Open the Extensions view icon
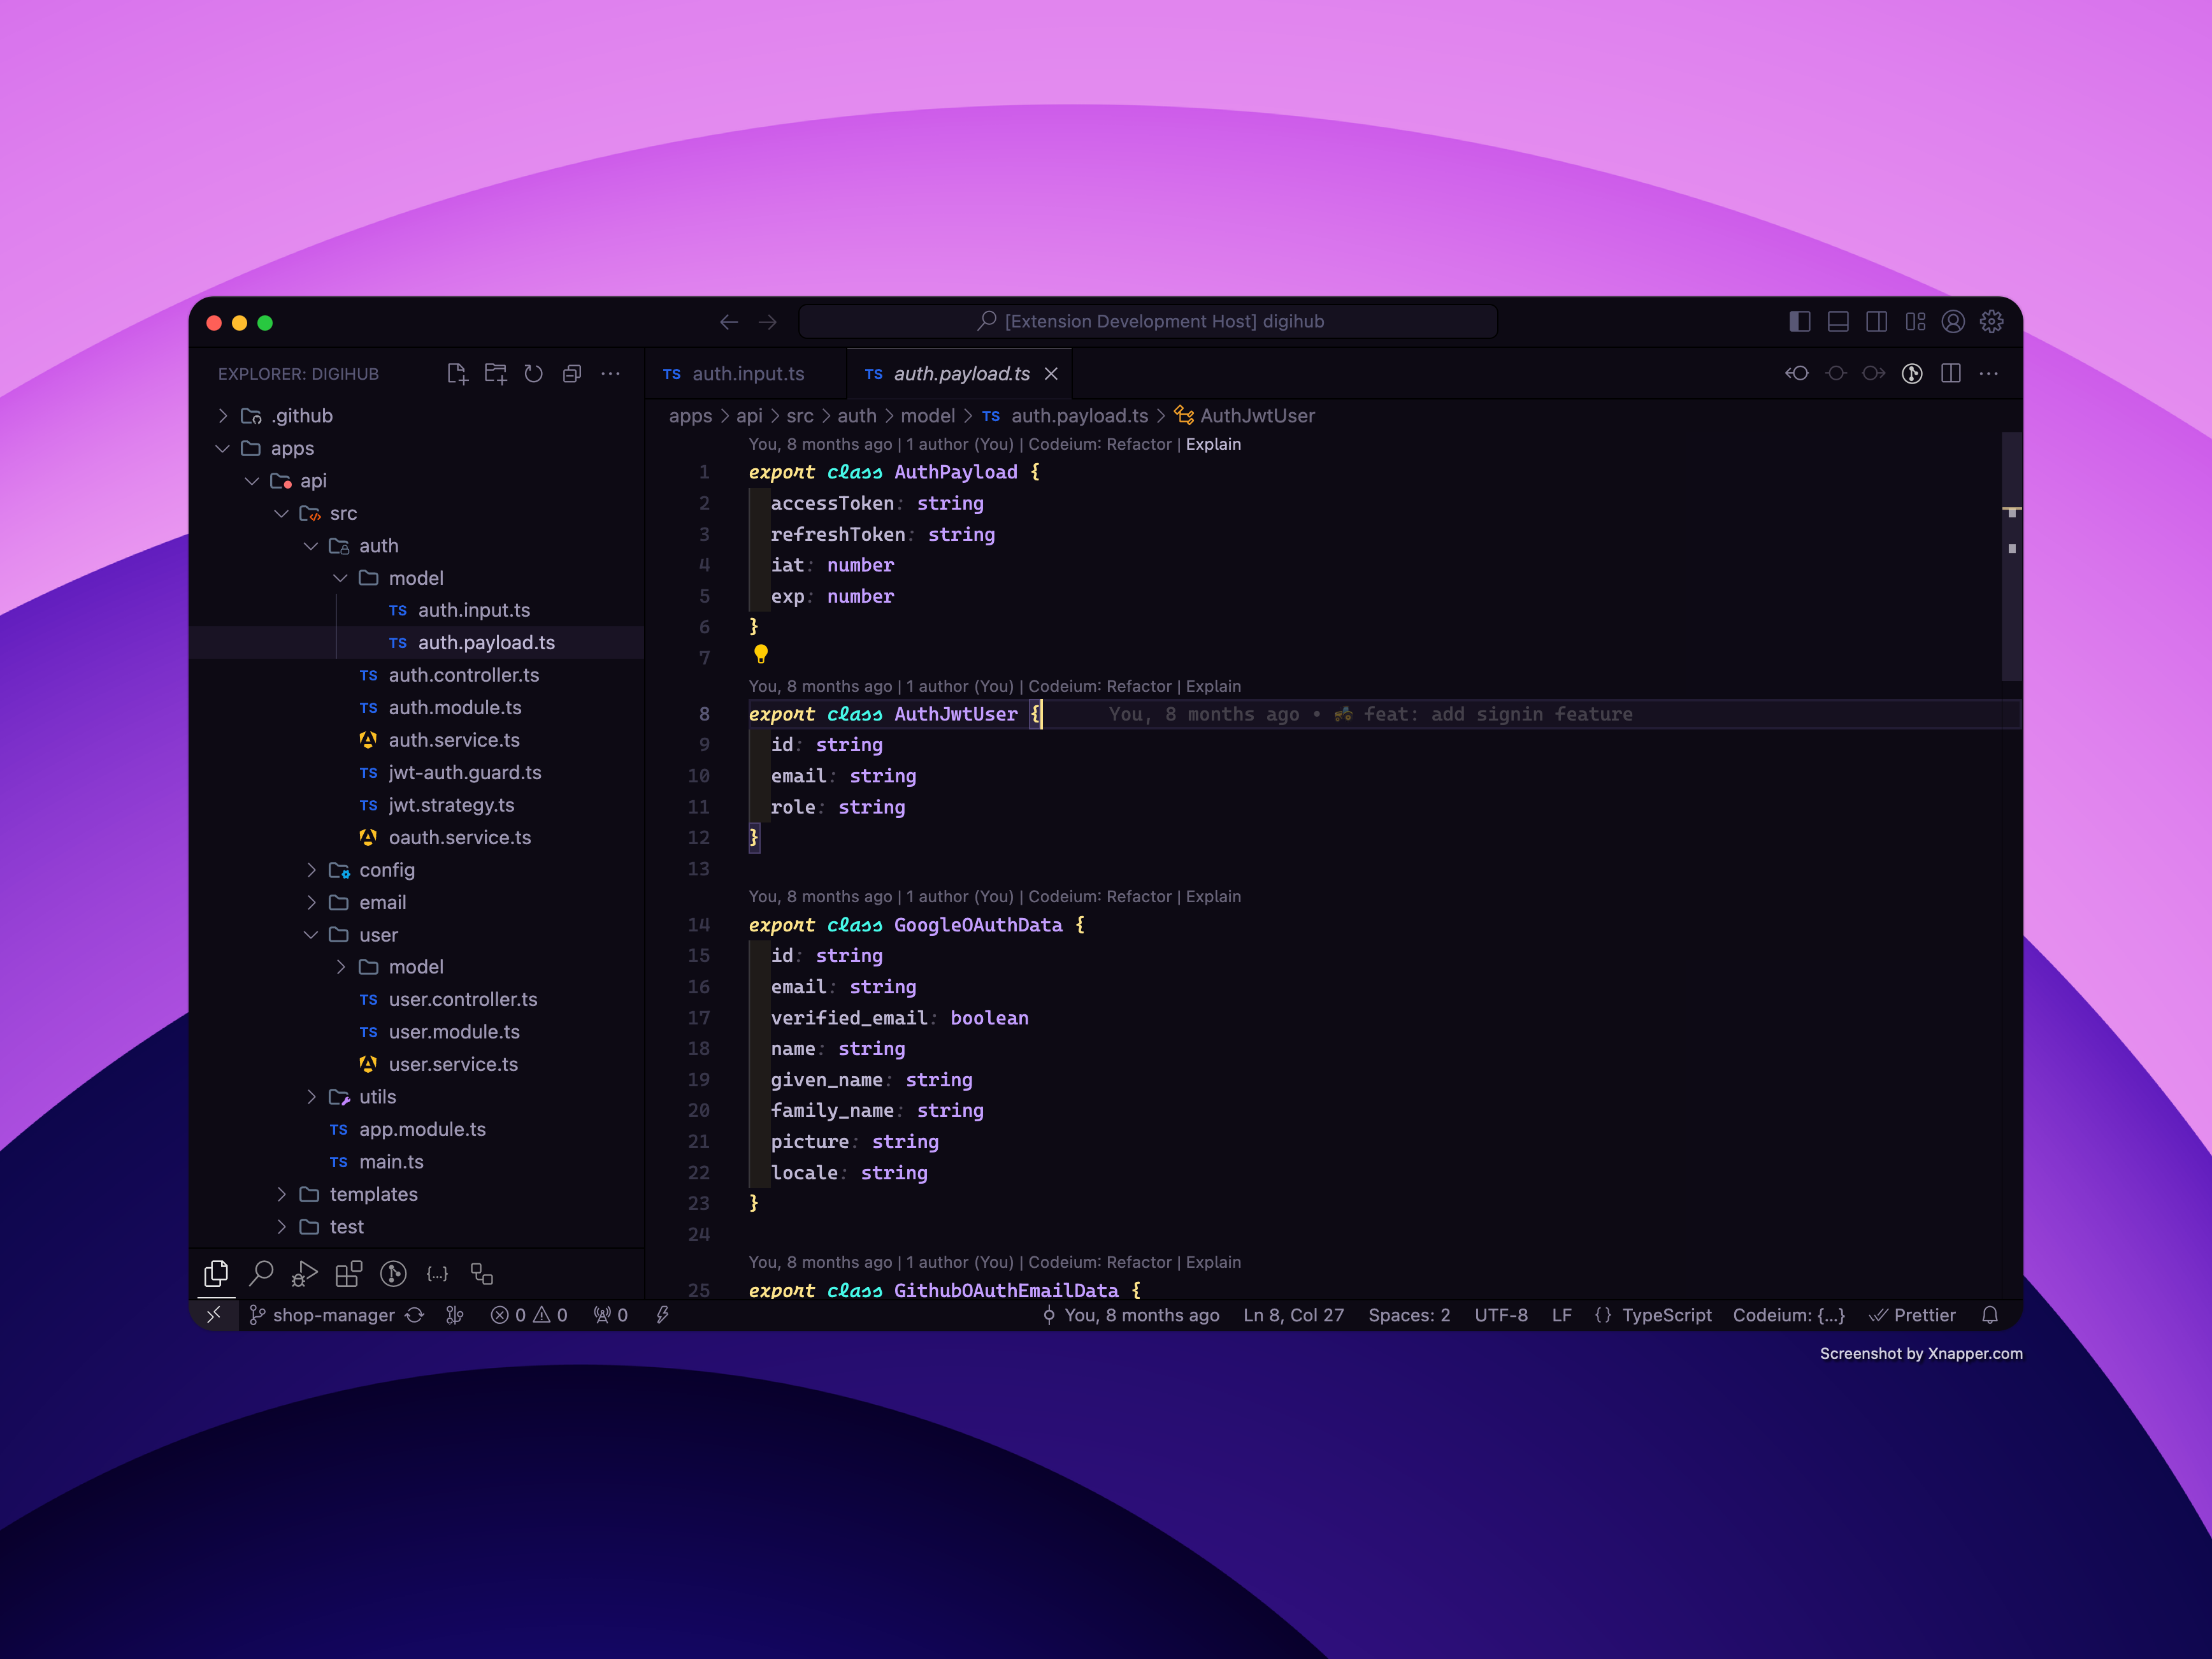Image resolution: width=2212 pixels, height=1659 pixels. point(348,1273)
